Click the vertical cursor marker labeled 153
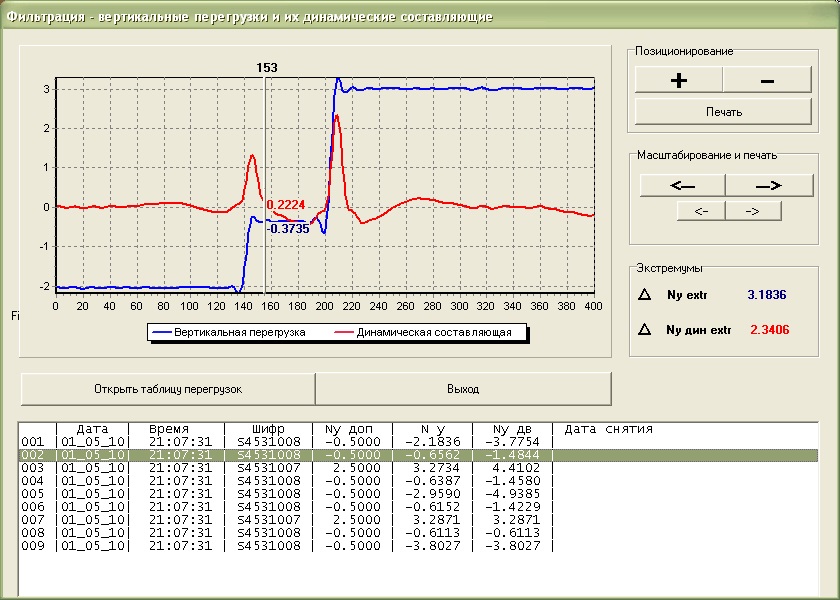 [x=266, y=68]
